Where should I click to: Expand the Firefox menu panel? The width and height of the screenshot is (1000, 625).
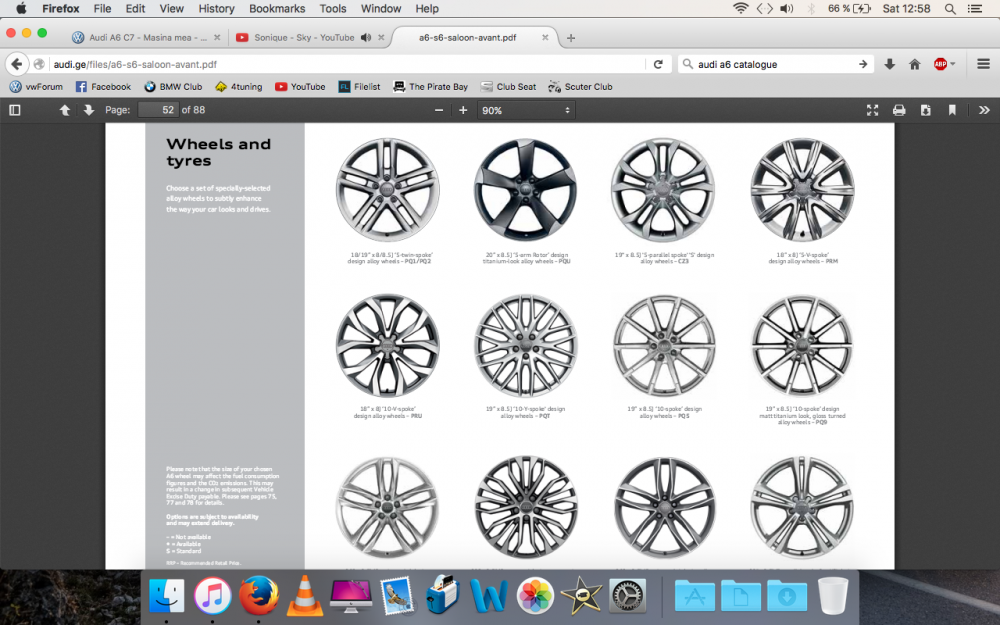pyautogui.click(x=985, y=63)
